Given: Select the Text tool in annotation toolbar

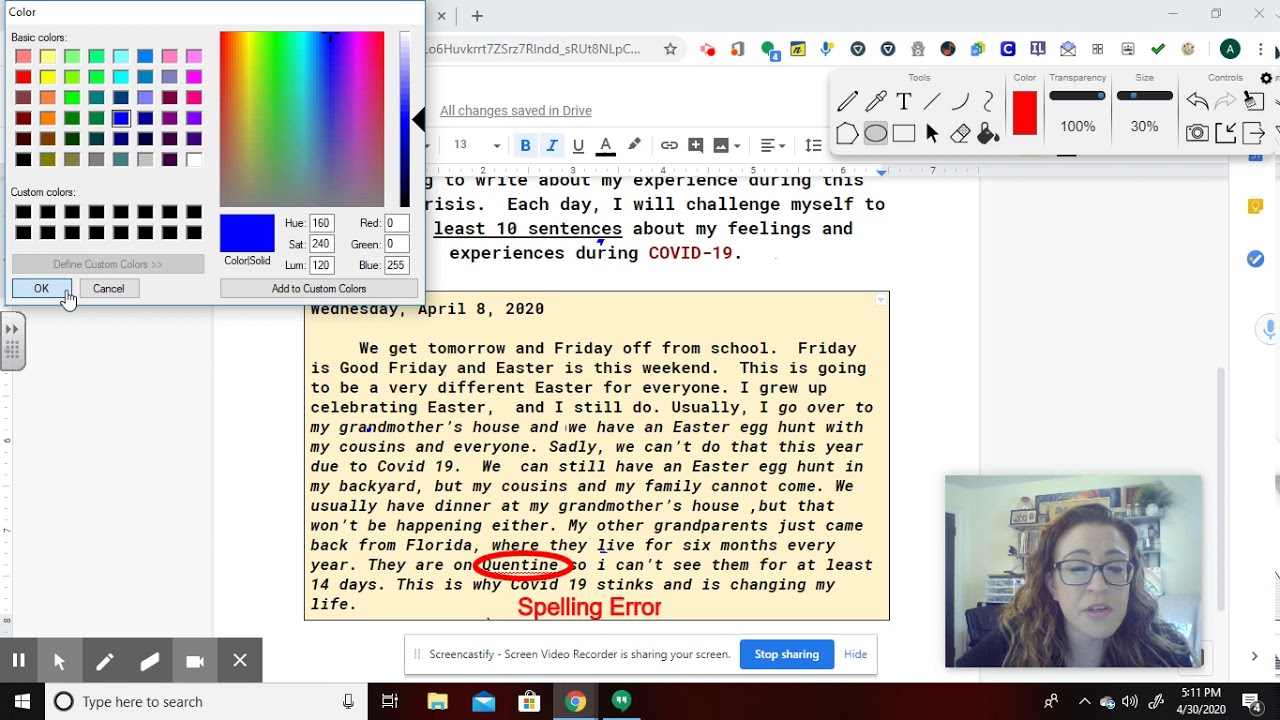Looking at the screenshot, I should 904,101.
